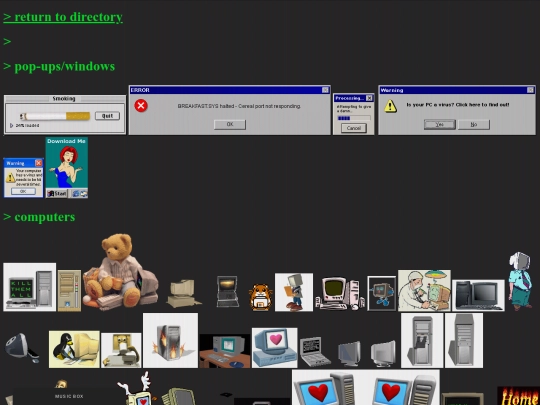Viewport: 540px width, 405px height.
Task: Click the orange hamster with computer icon
Action: (x=261, y=297)
